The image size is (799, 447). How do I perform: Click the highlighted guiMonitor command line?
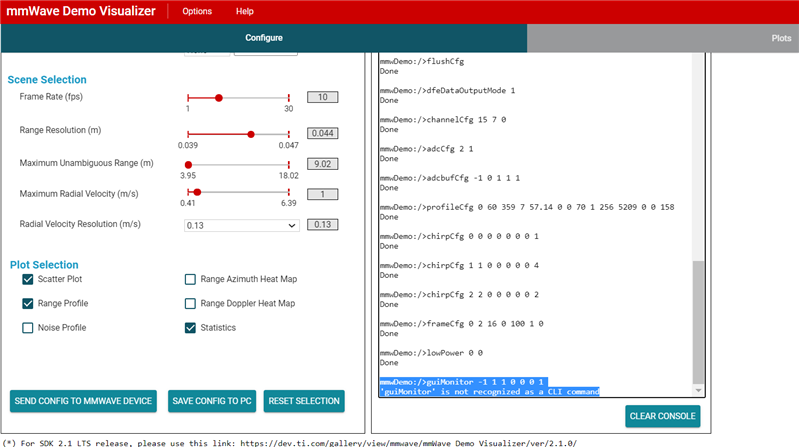pyautogui.click(x=464, y=382)
